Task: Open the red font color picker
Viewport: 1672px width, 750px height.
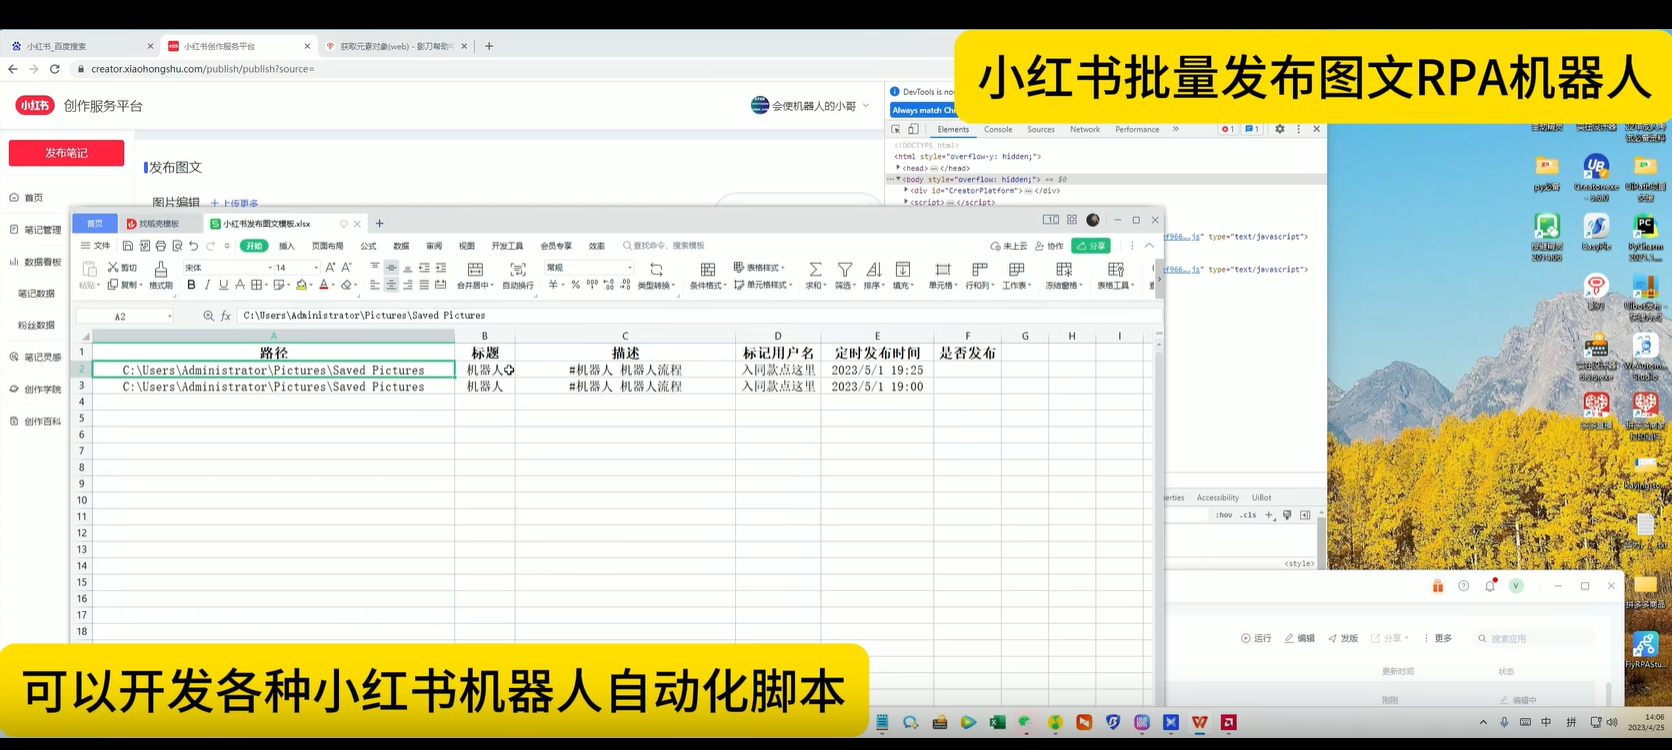Action: pos(324,285)
